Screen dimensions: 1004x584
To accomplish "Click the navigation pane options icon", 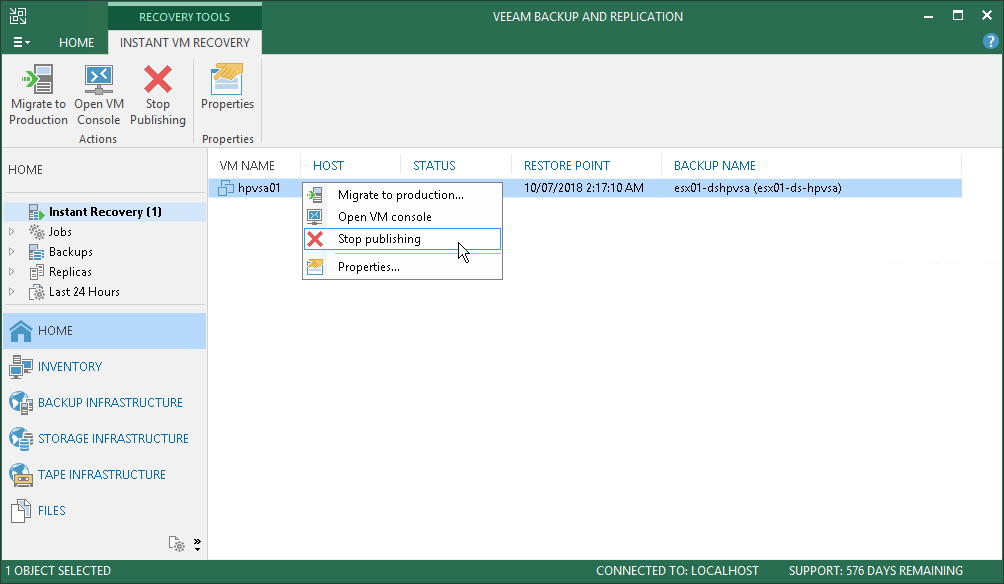I will pos(177,544).
